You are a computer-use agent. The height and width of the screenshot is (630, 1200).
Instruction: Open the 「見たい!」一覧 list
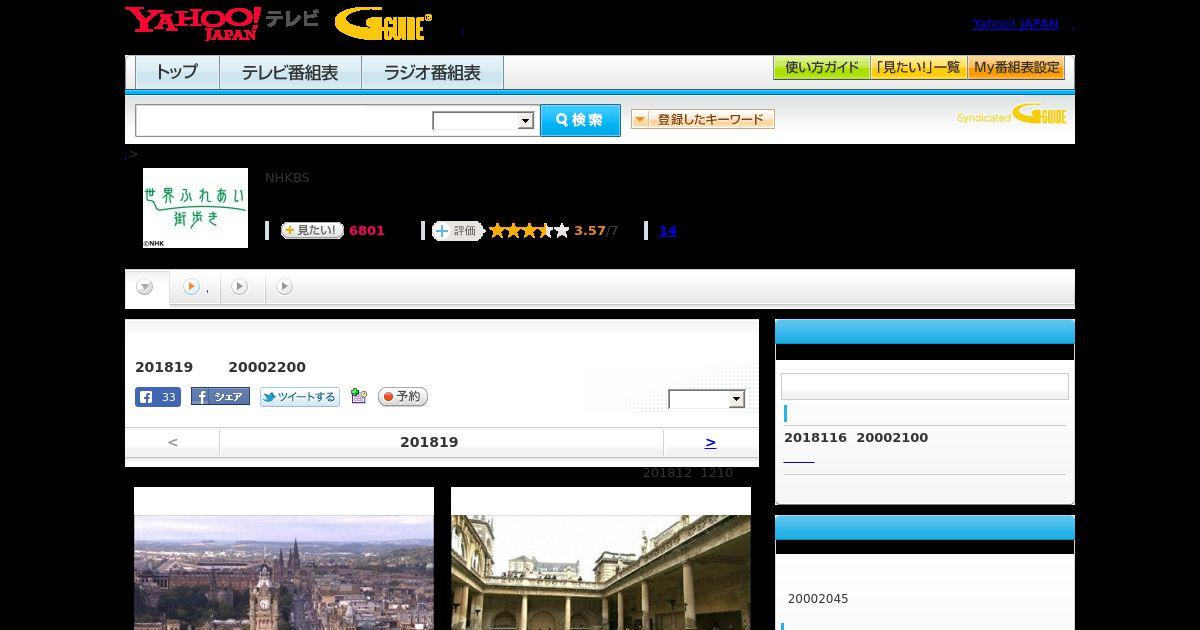click(918, 68)
